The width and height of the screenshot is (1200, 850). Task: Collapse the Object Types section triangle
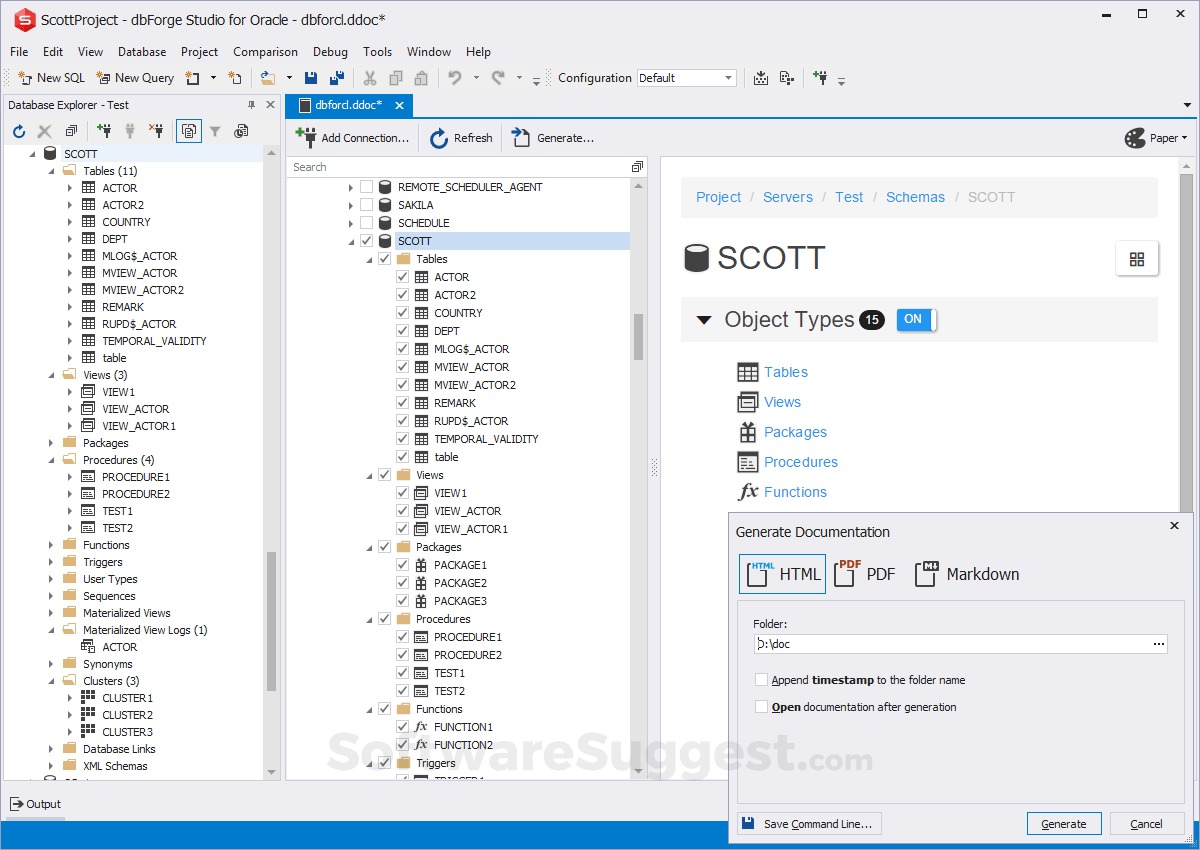click(x=704, y=320)
